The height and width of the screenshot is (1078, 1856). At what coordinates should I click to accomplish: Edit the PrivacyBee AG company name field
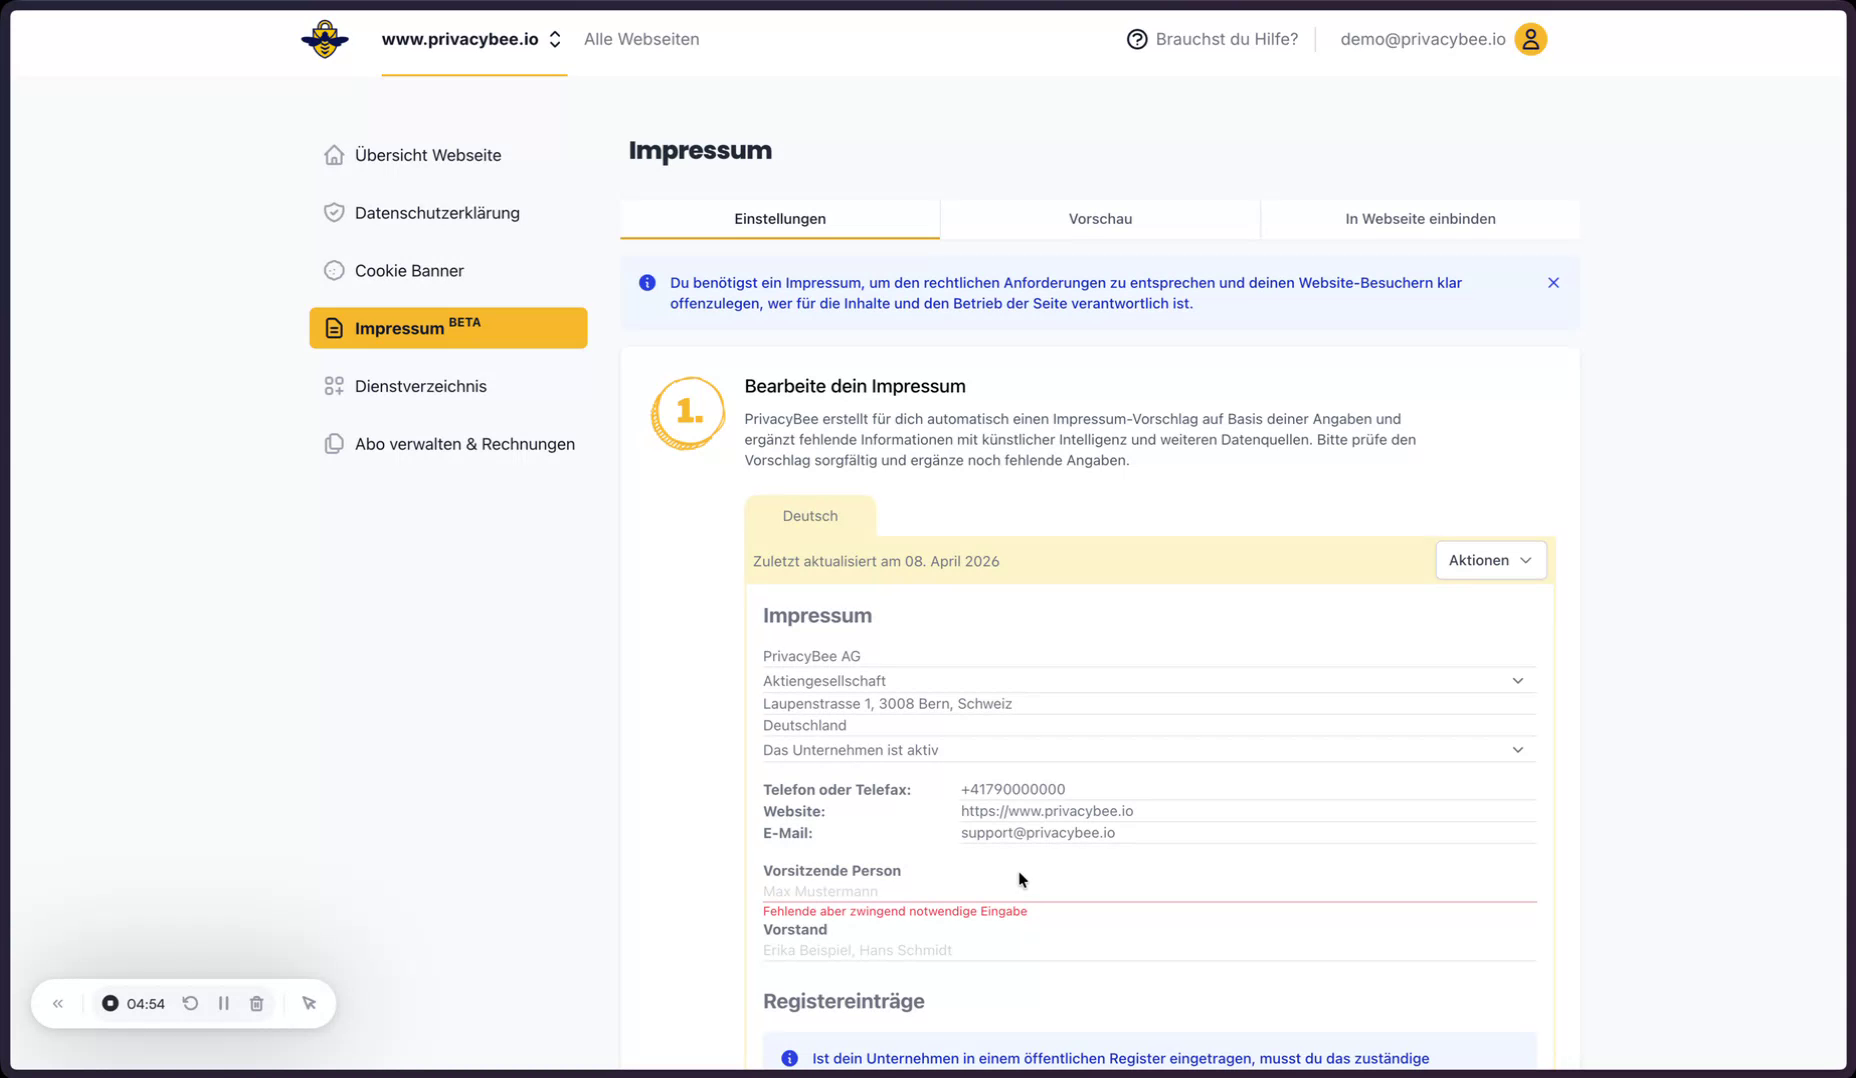[1149, 656]
